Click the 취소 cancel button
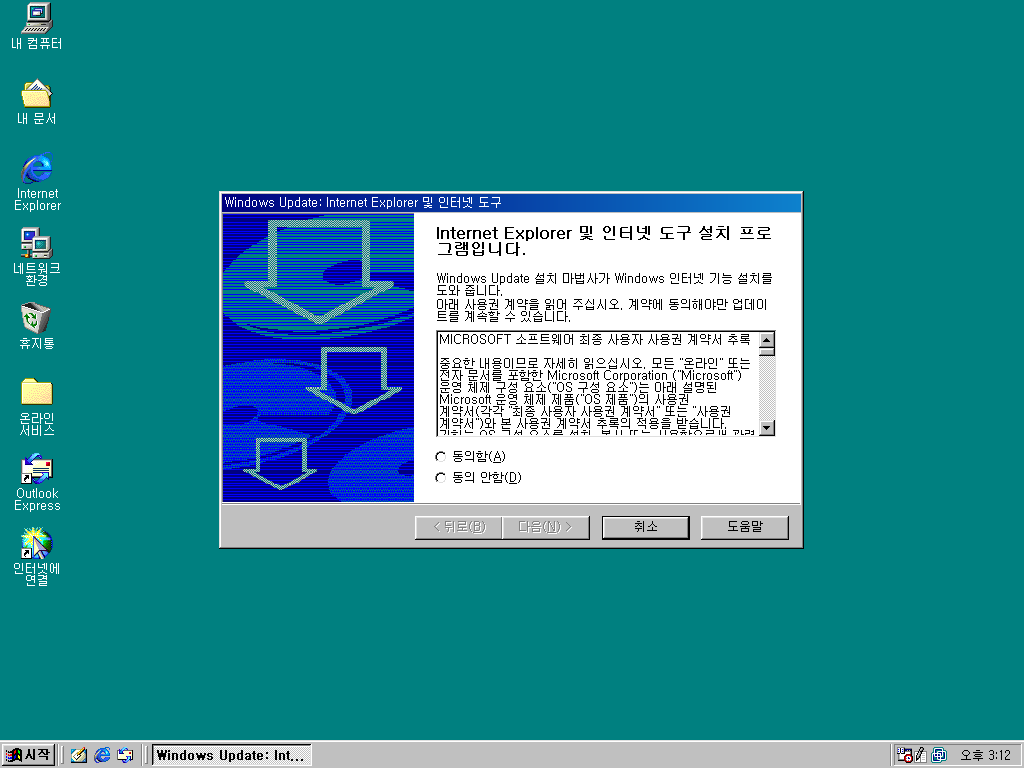The height and width of the screenshot is (768, 1024). [645, 527]
